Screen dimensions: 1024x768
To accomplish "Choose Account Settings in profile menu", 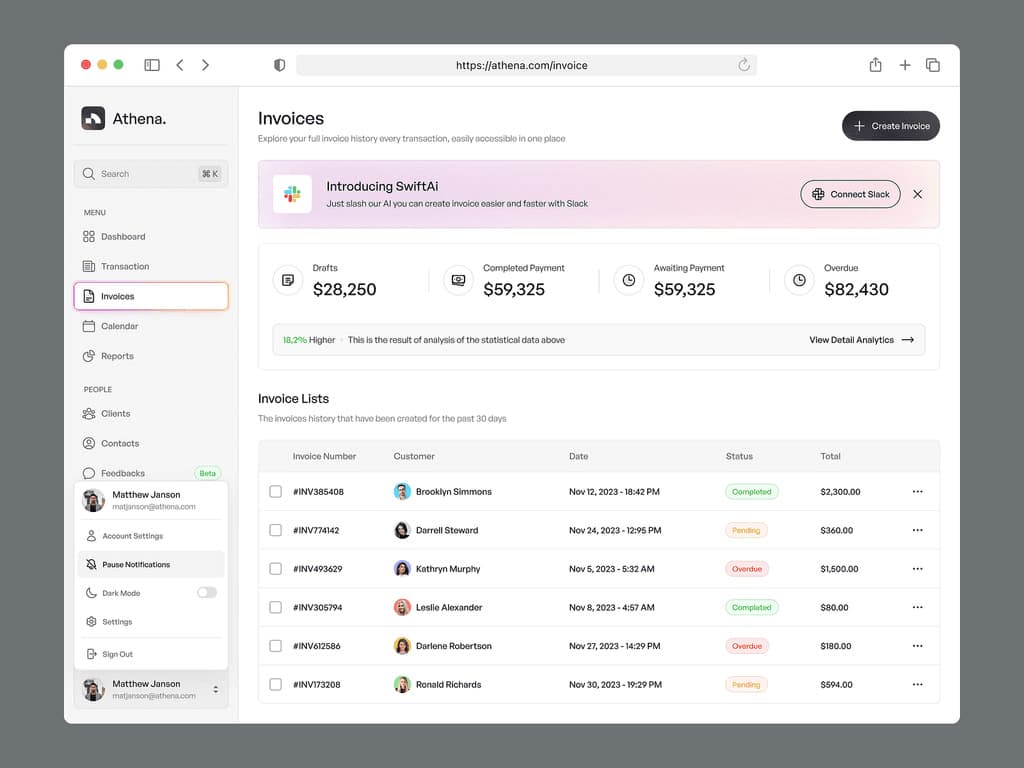I will coord(151,536).
